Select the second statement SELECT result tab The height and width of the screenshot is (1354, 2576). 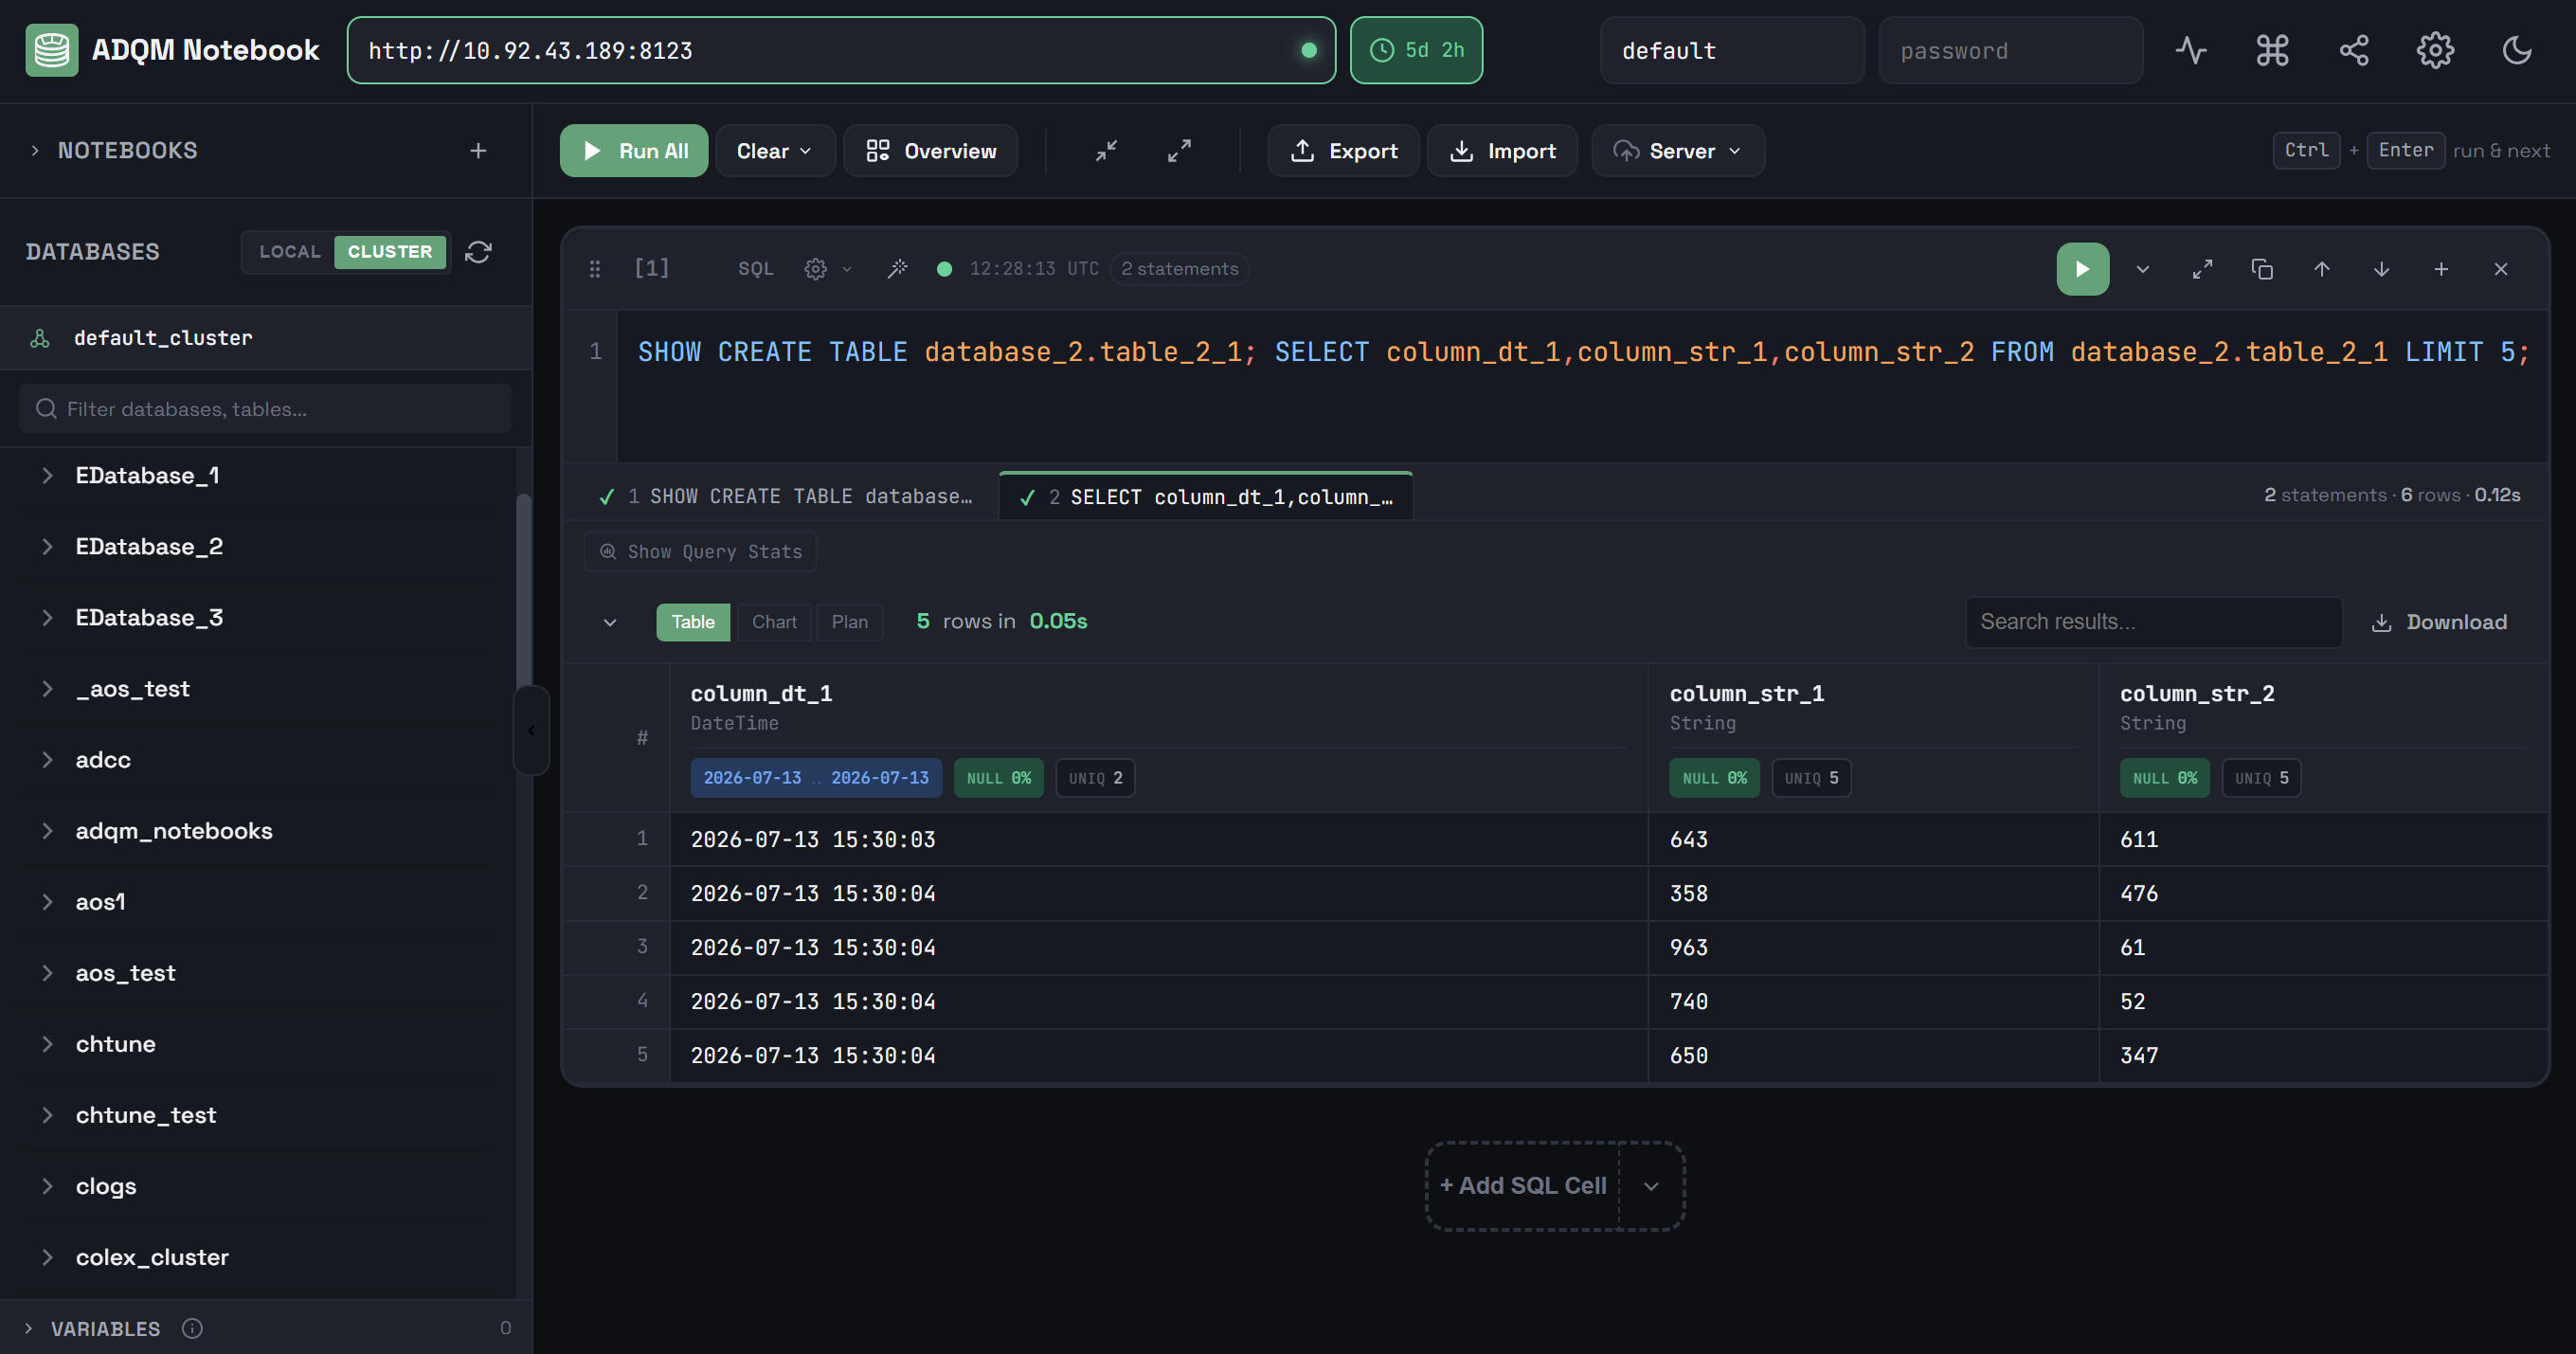point(1205,497)
